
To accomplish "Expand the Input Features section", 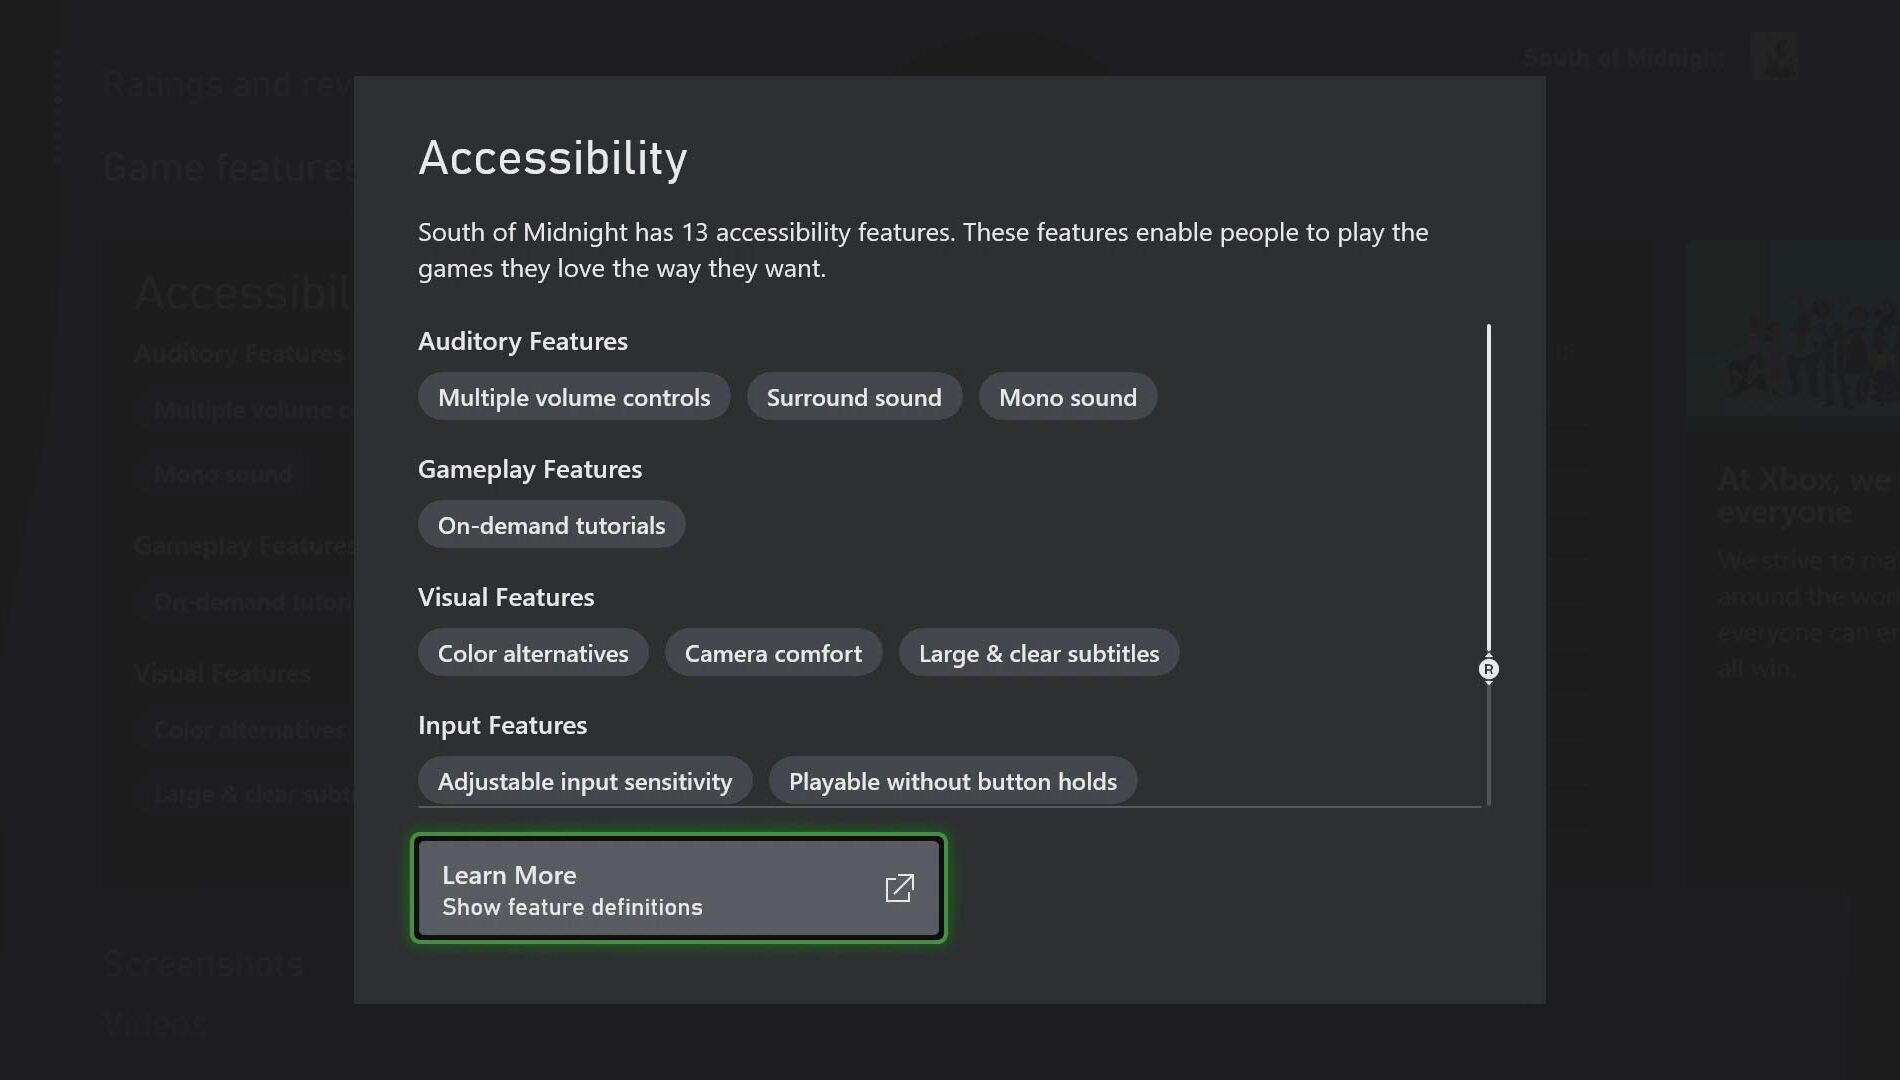I will click(x=502, y=724).
